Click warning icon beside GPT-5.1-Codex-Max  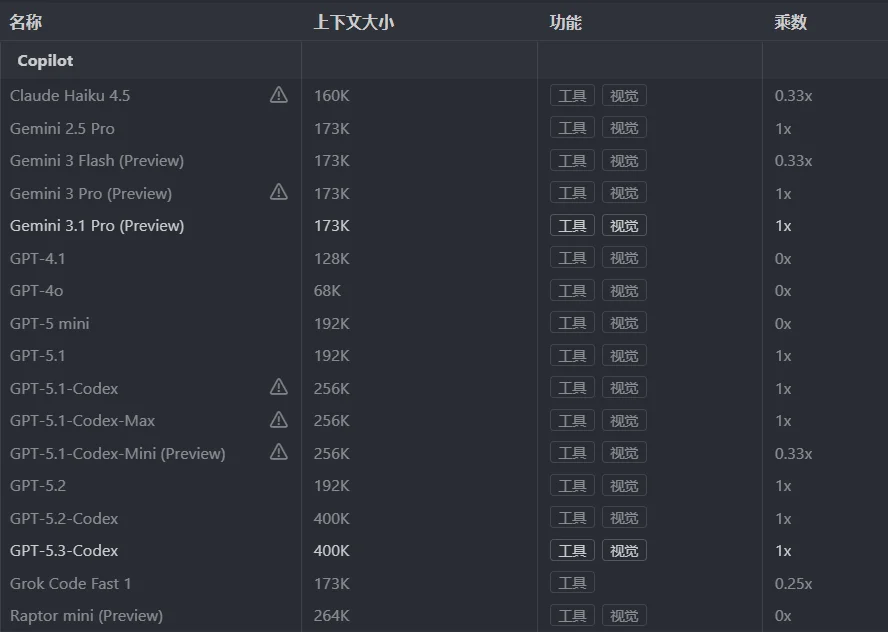[x=279, y=420]
